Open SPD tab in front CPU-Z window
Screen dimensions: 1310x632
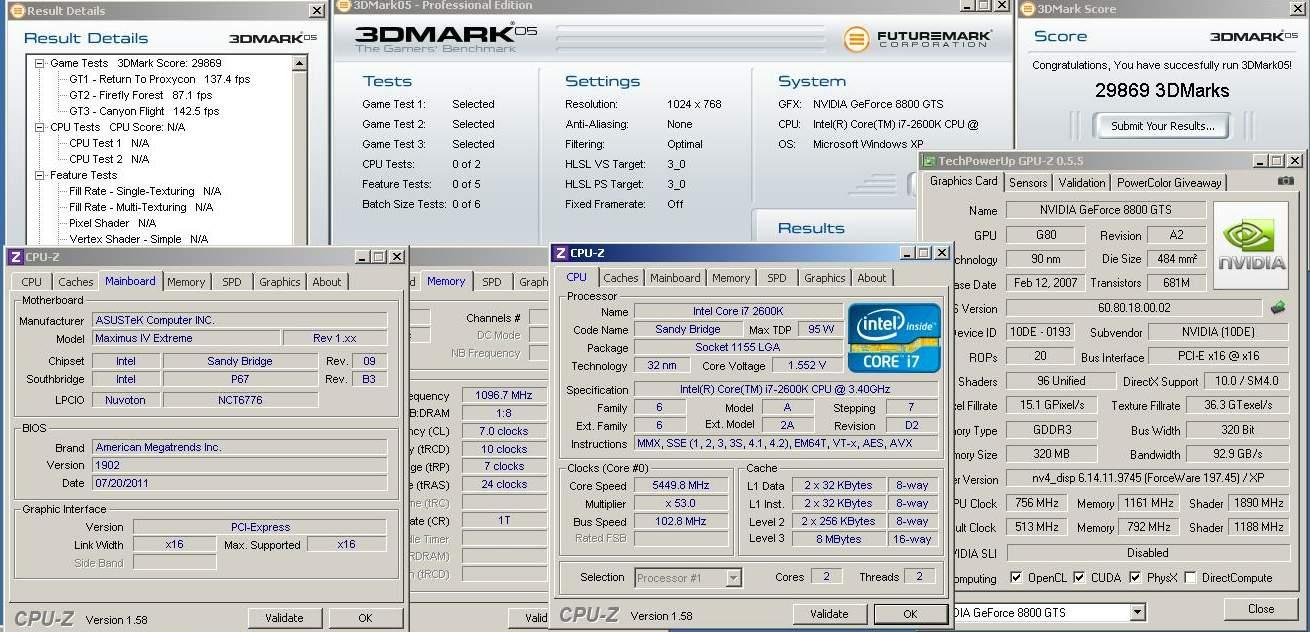tap(777, 278)
